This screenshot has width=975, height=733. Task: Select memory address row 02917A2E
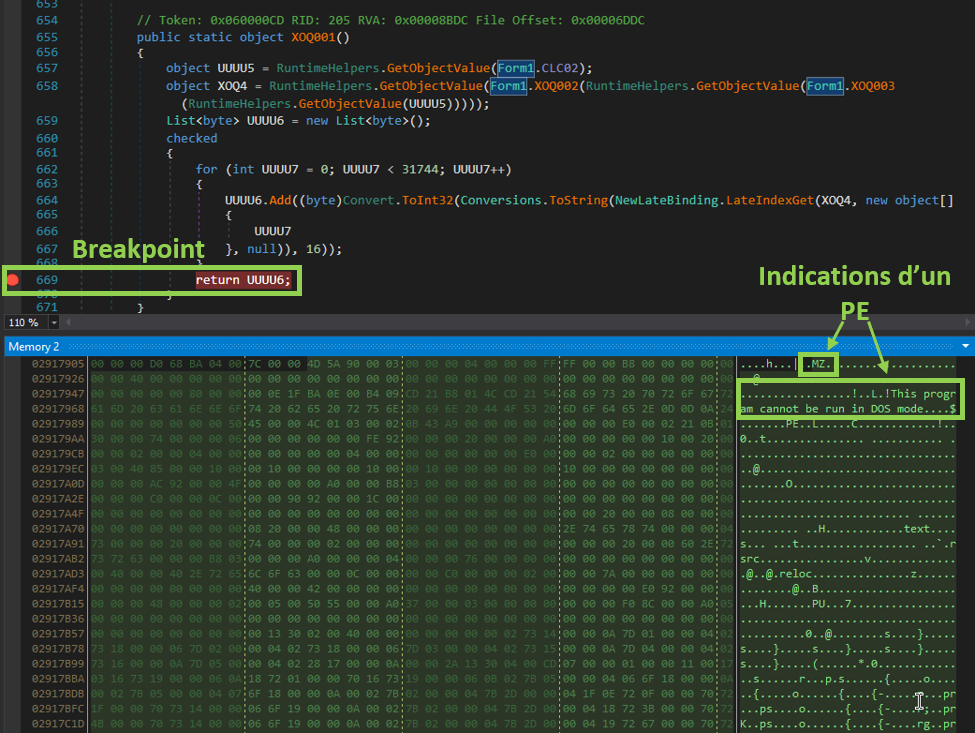(x=57, y=499)
